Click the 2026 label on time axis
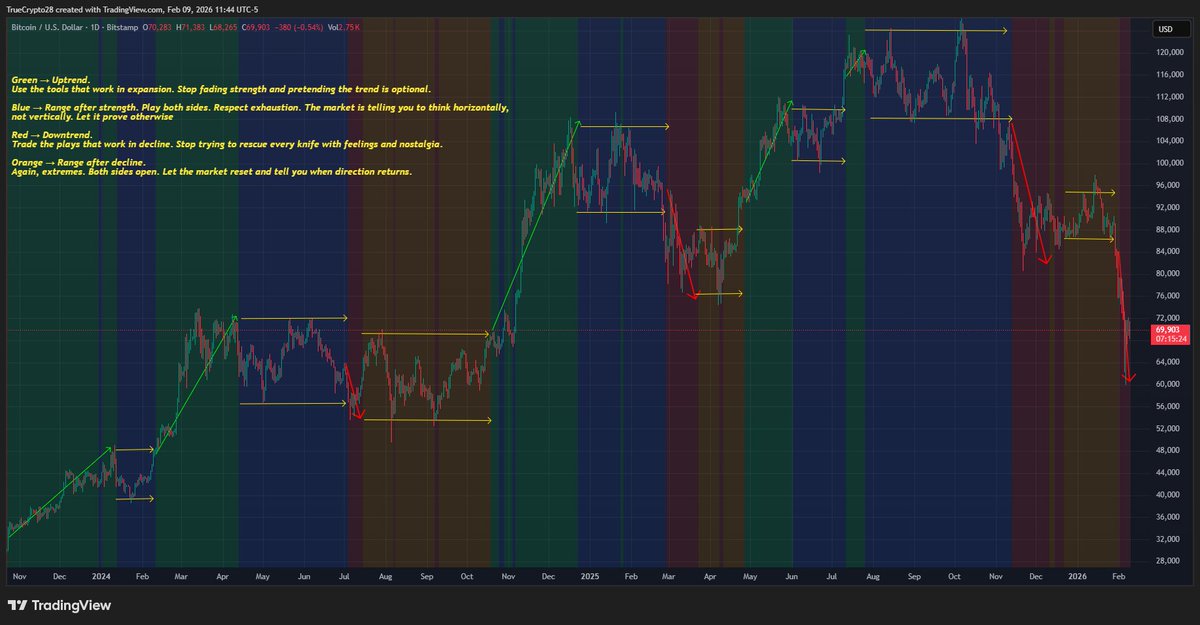The image size is (1200, 625). pos(1077,577)
